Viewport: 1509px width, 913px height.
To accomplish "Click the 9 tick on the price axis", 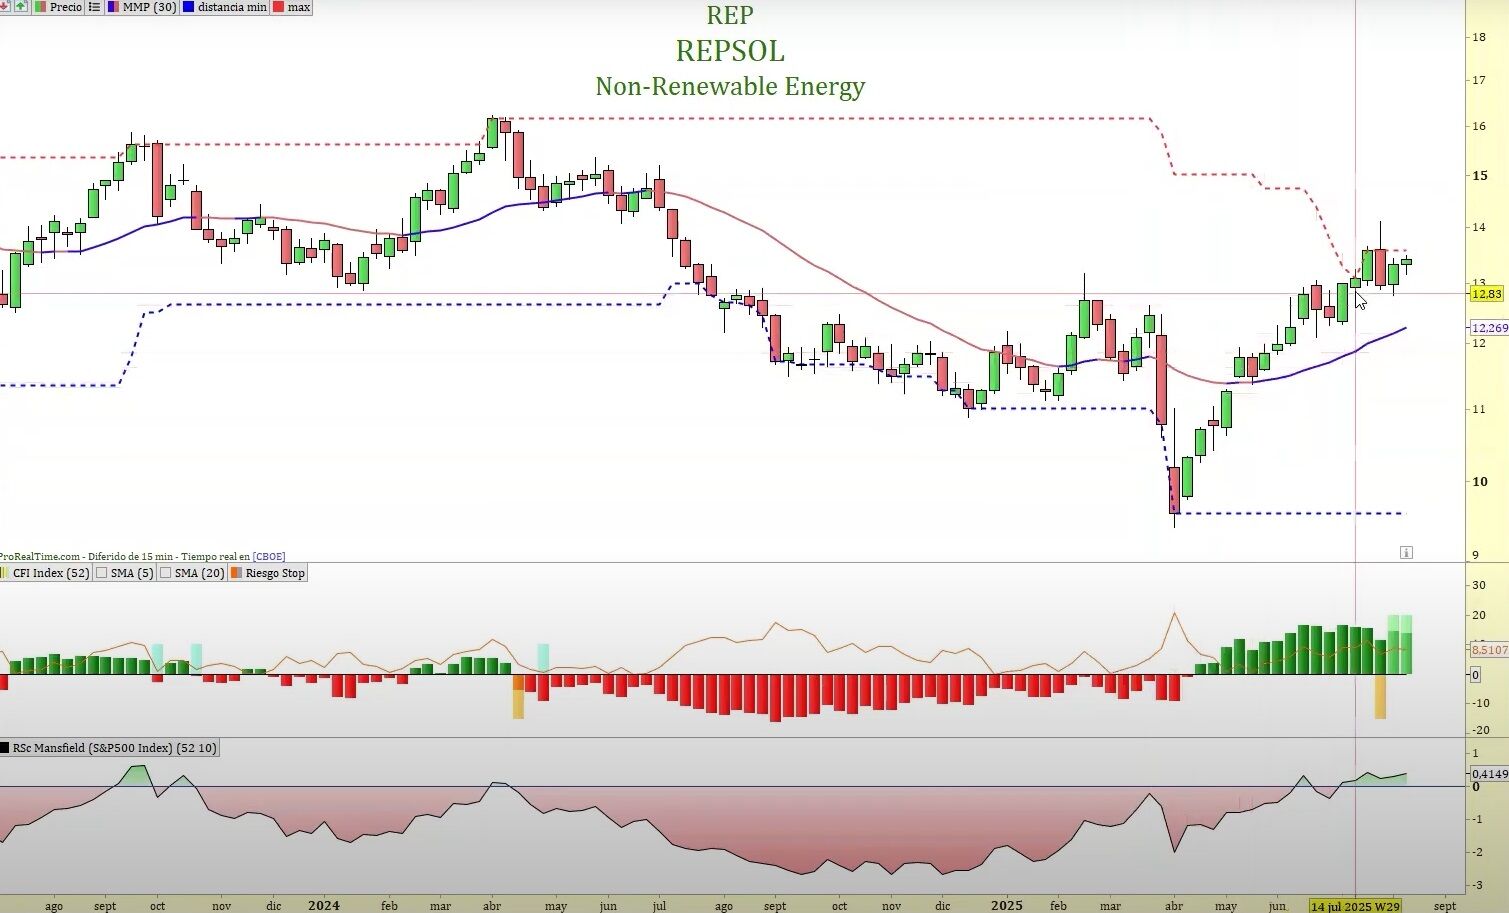I will coord(1475,555).
